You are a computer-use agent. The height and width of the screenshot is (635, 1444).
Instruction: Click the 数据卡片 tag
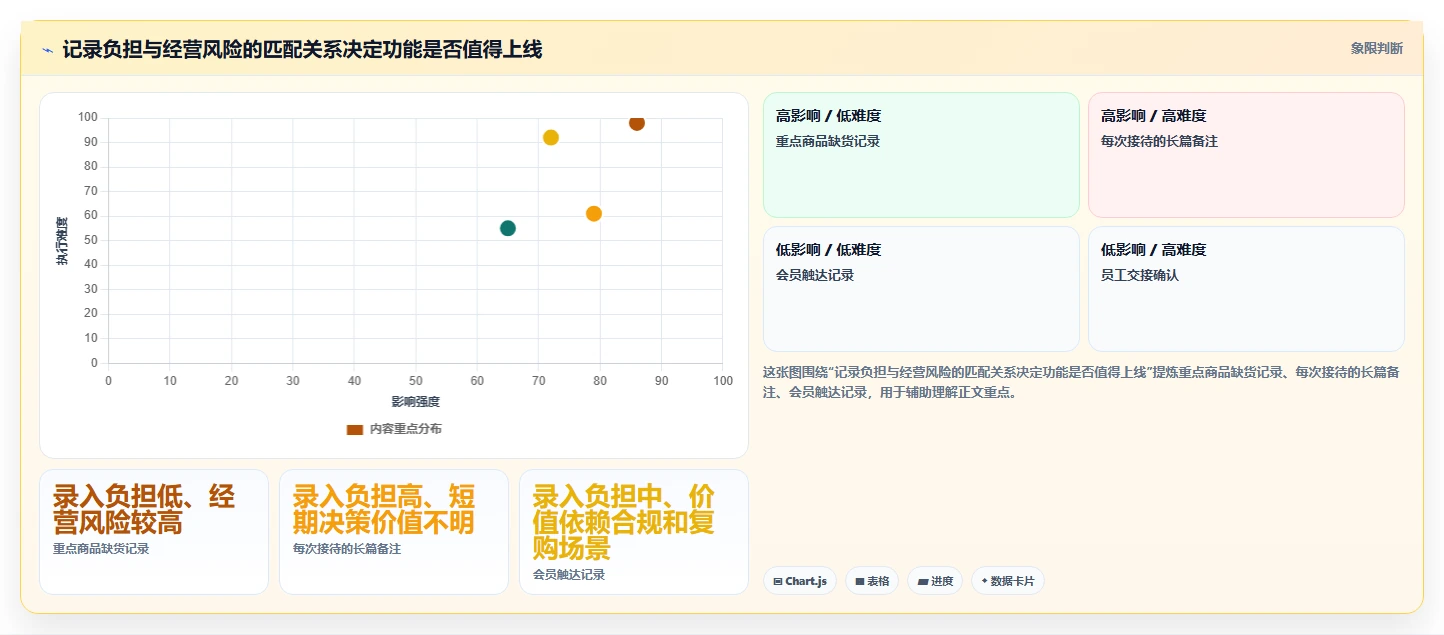click(x=1008, y=581)
